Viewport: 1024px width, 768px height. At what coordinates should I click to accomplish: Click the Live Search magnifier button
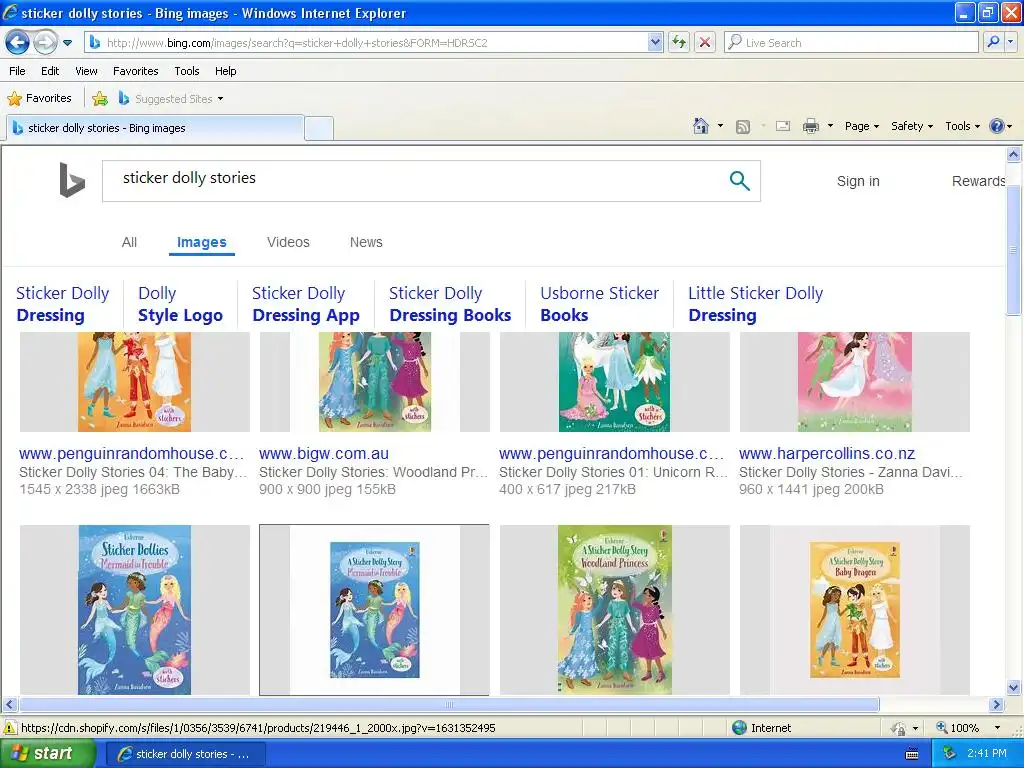tap(993, 43)
